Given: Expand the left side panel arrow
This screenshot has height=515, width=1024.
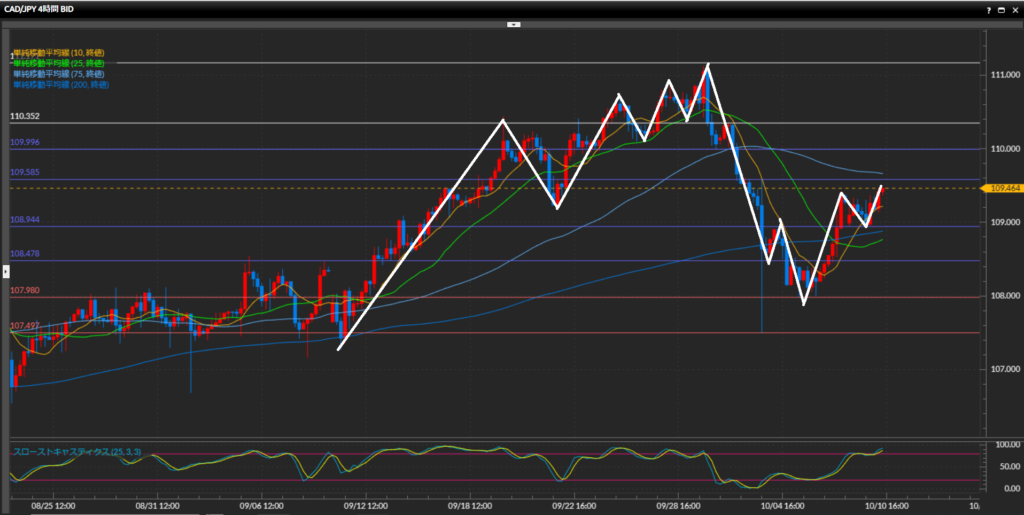Looking at the screenshot, I should (x=4, y=270).
